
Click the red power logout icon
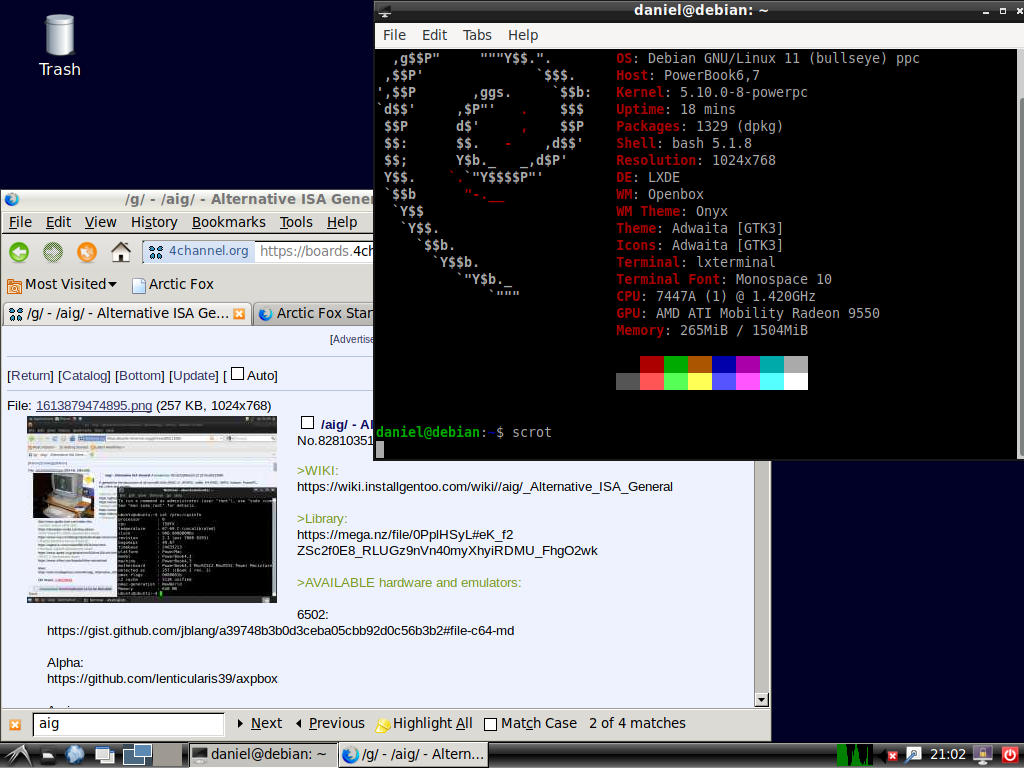[x=1010, y=755]
